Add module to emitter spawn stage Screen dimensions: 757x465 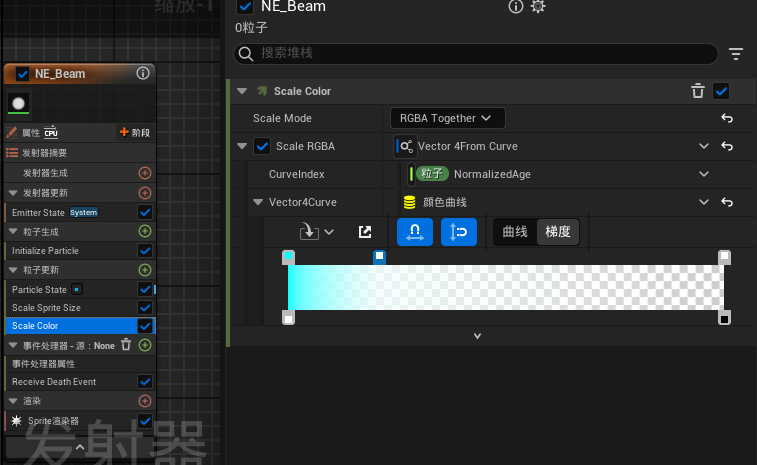coord(145,173)
